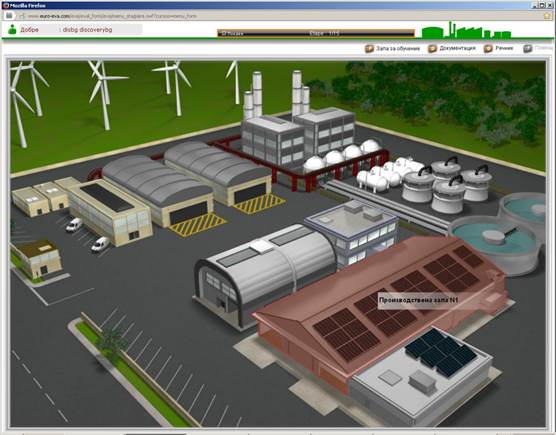Click the green factory logo
Image resolution: width=556 pixels, height=435 pixels.
pyautogui.click(x=466, y=30)
